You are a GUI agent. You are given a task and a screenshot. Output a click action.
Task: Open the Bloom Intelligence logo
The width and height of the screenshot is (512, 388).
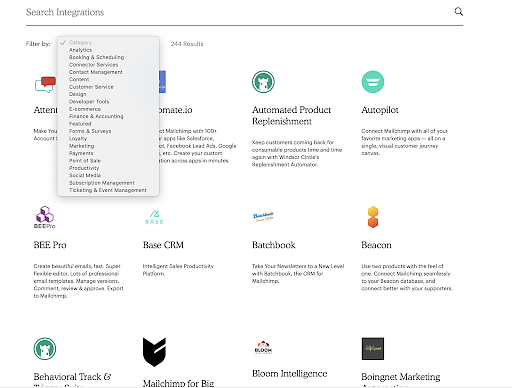tap(263, 347)
